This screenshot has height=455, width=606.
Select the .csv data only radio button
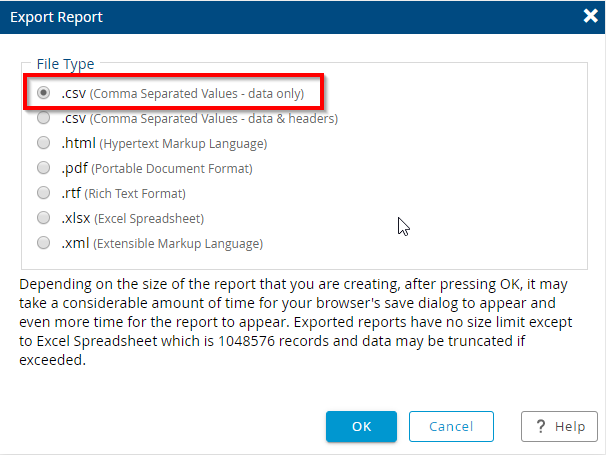[43, 93]
